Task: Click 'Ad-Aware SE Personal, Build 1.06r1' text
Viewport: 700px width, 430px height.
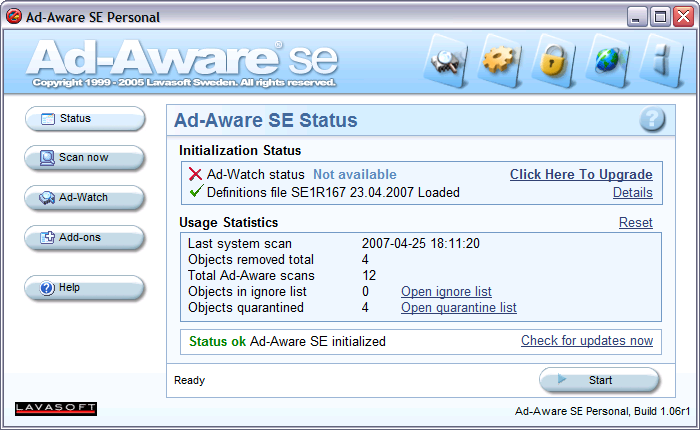Action: [602, 411]
